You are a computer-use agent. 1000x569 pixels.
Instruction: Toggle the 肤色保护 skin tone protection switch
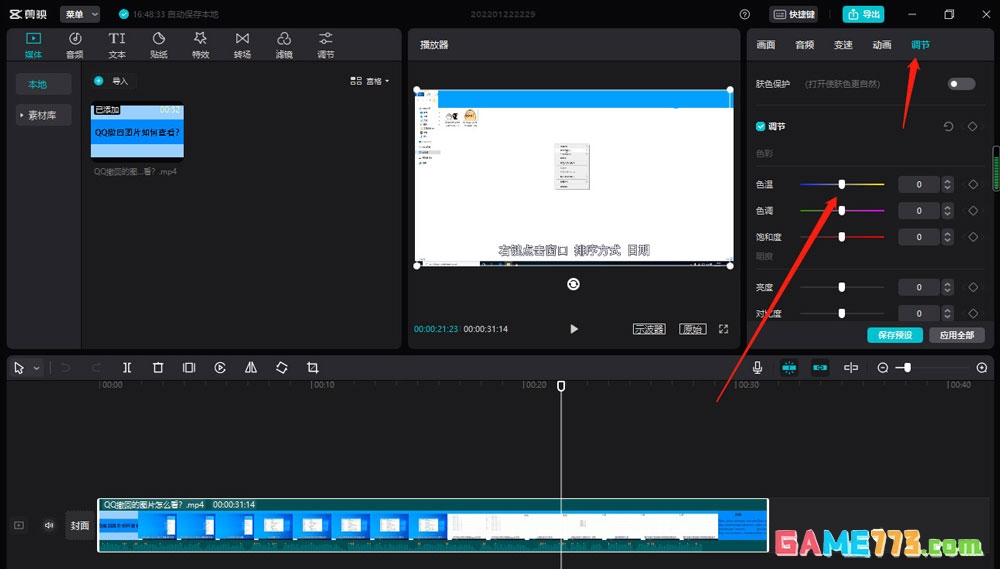pos(961,84)
